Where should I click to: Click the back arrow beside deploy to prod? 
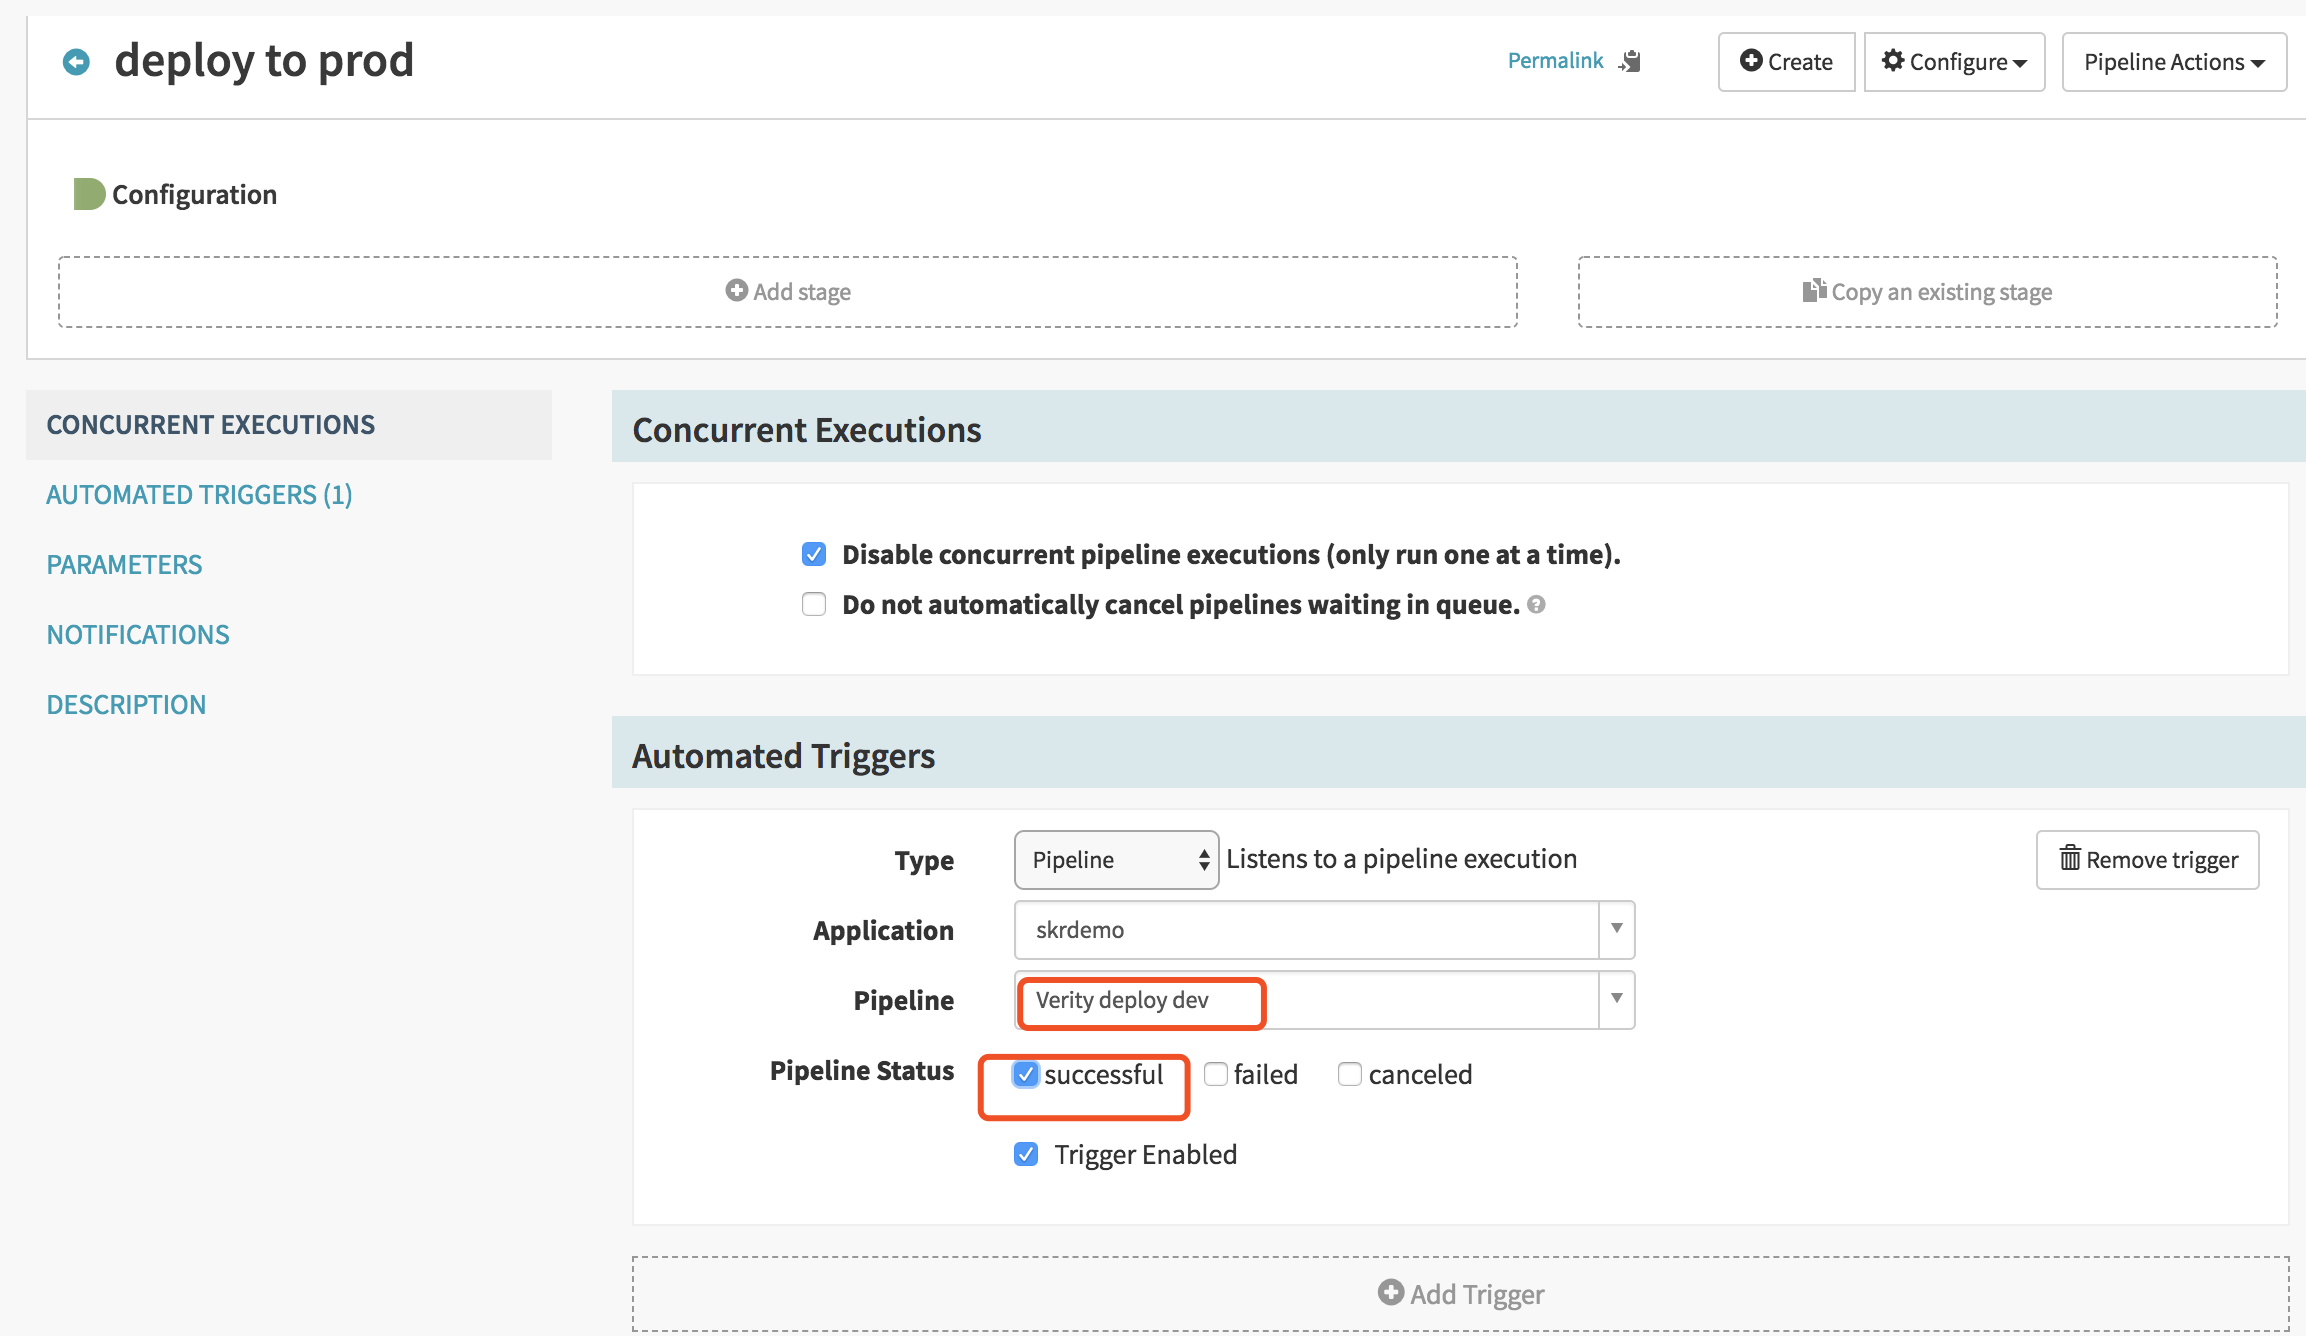click(x=76, y=62)
